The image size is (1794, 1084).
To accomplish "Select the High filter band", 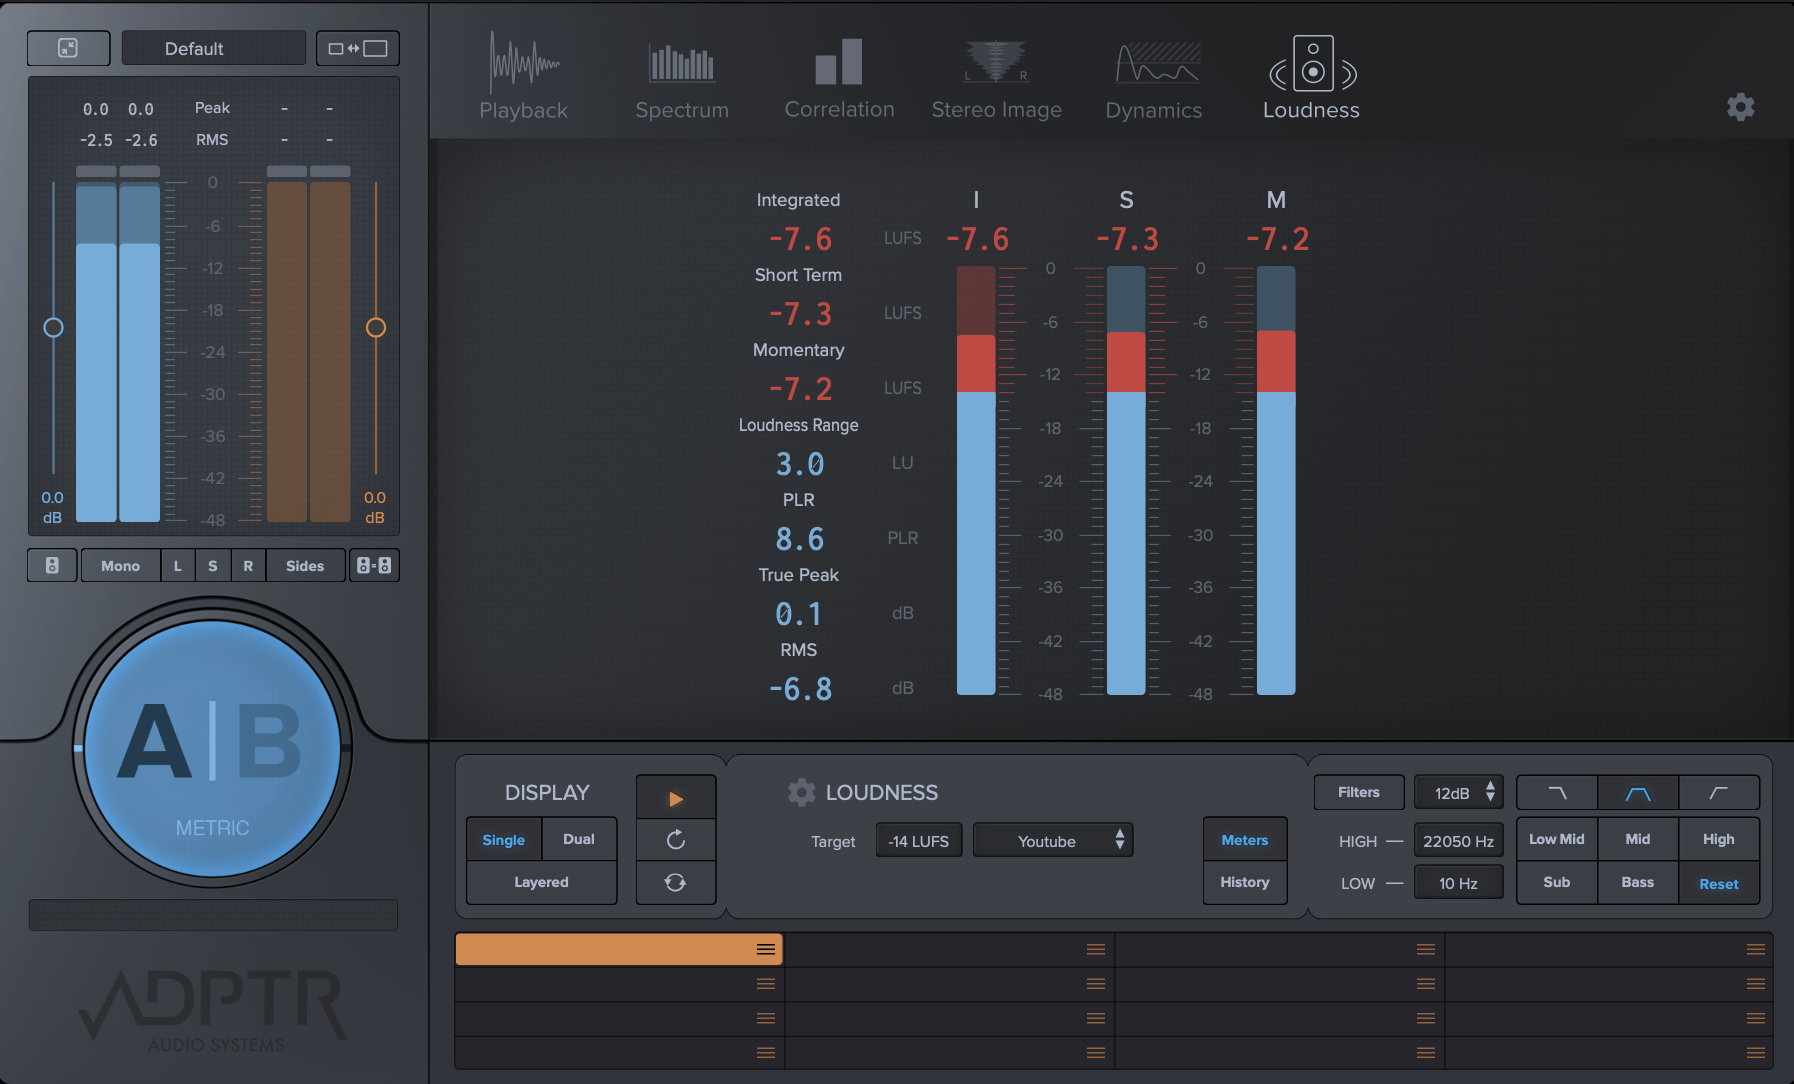I will click(x=1718, y=839).
